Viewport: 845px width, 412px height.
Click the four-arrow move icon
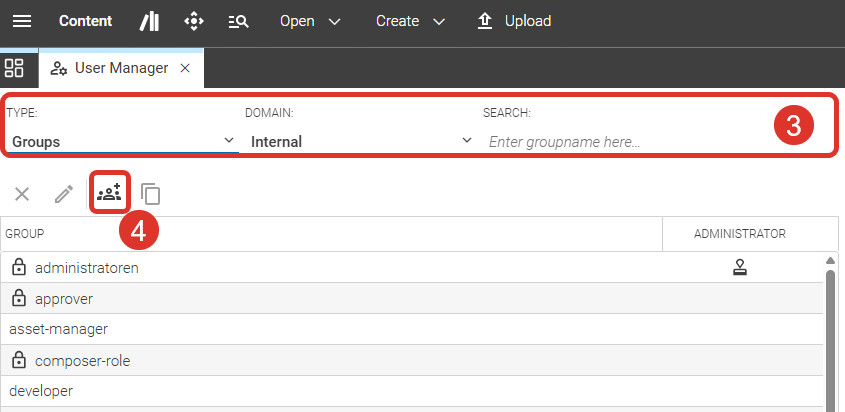coord(194,21)
